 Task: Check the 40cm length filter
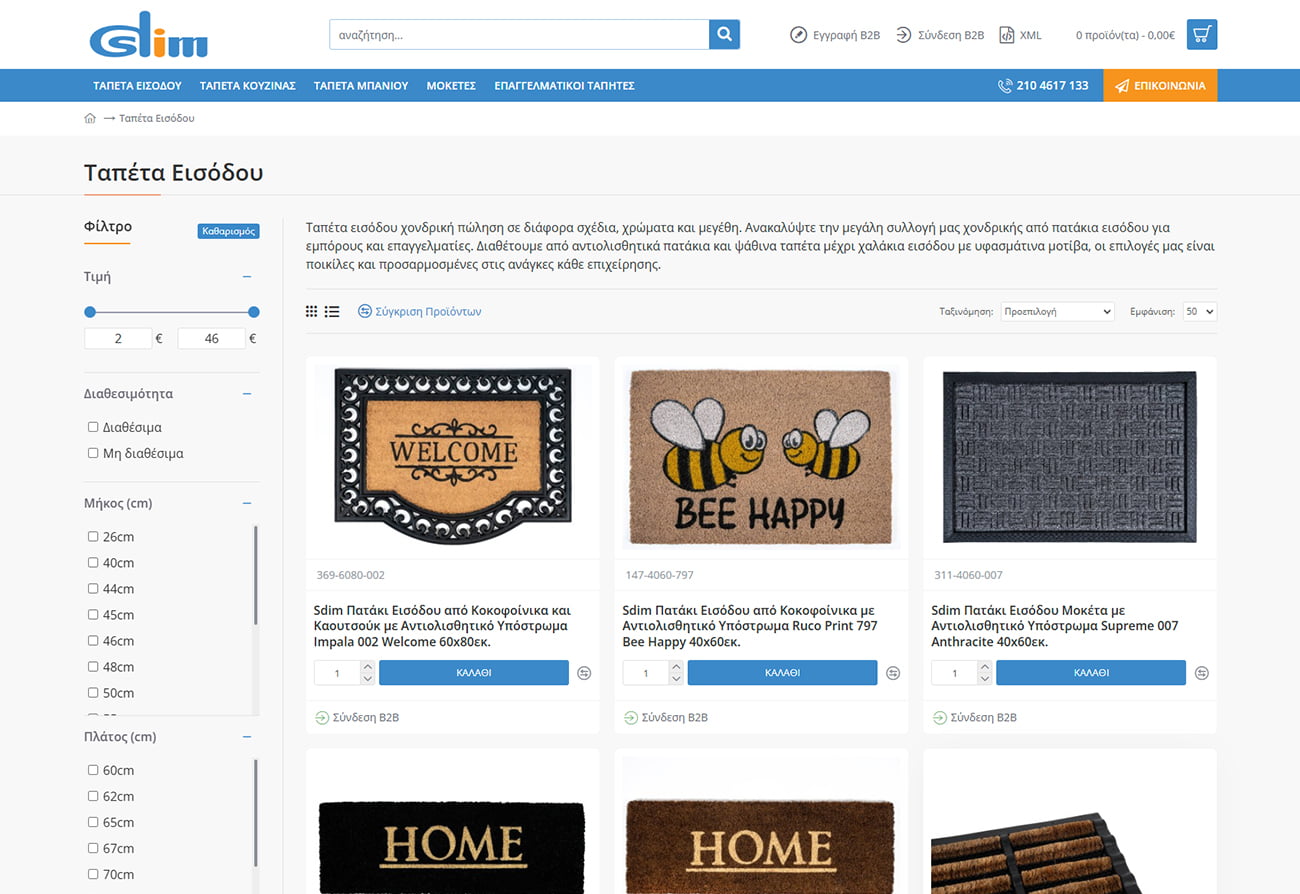[93, 563]
